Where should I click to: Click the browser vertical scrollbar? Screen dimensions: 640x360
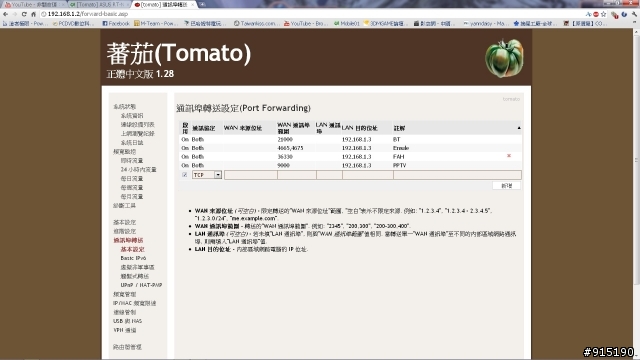tap(636, 159)
